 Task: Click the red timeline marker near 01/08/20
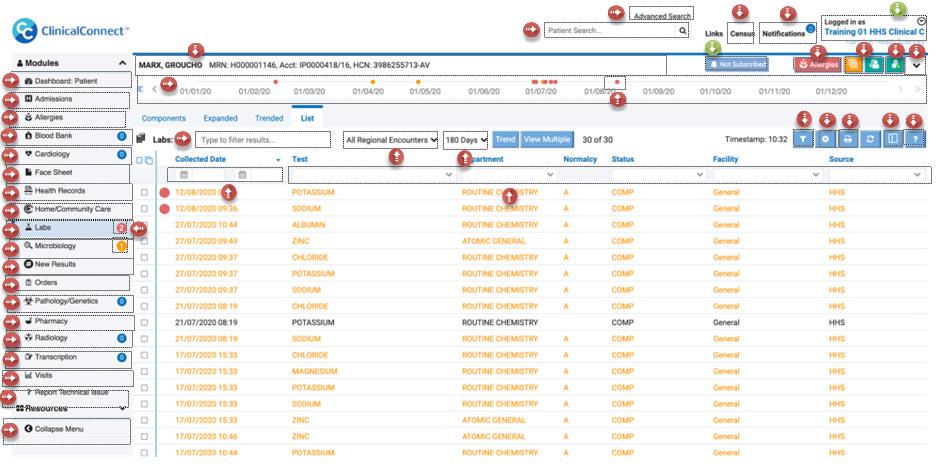617,82
